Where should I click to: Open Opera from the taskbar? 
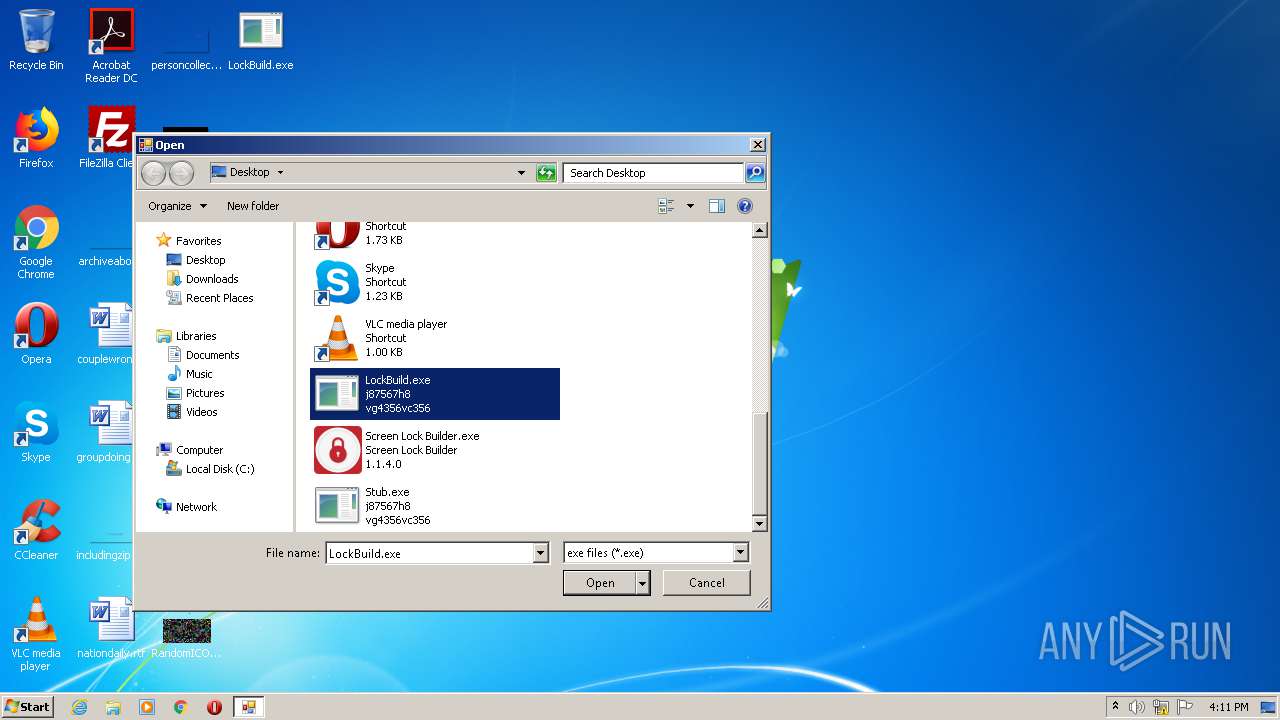click(x=214, y=707)
